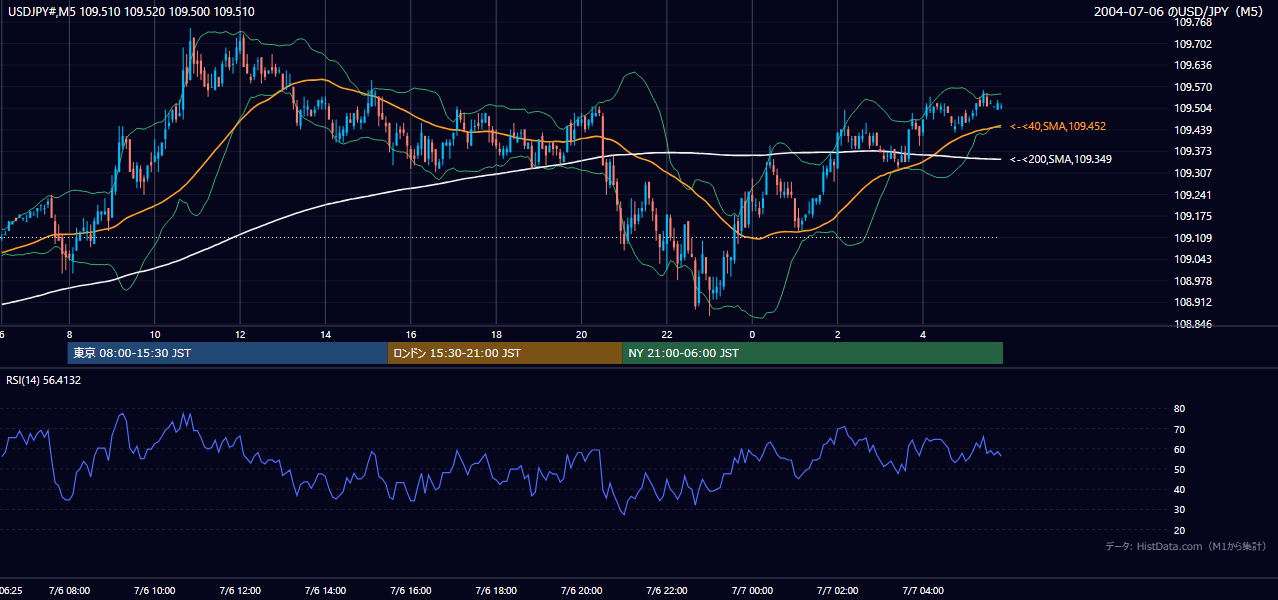Click the 7/7 02:00 time axis label
The image size is (1278, 600).
(x=838, y=591)
